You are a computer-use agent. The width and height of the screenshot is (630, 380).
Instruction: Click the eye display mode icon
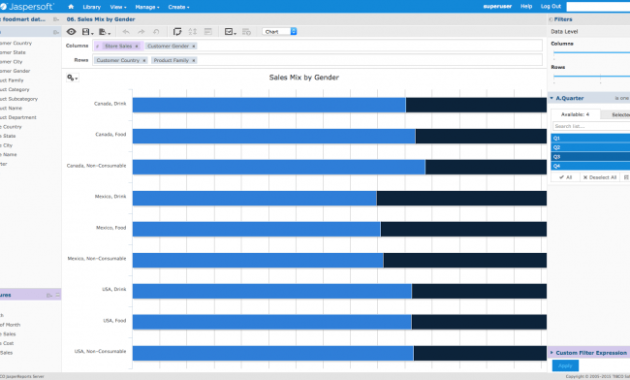point(71,32)
